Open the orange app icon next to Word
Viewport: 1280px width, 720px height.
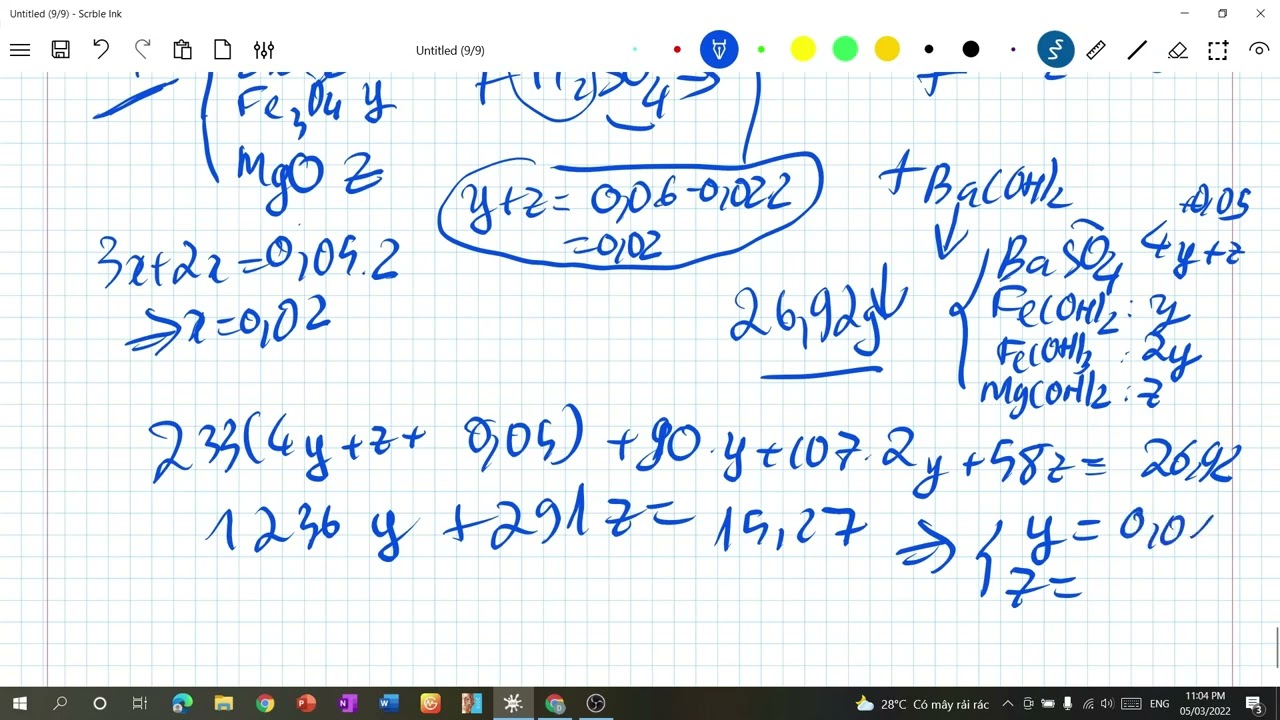pos(430,704)
